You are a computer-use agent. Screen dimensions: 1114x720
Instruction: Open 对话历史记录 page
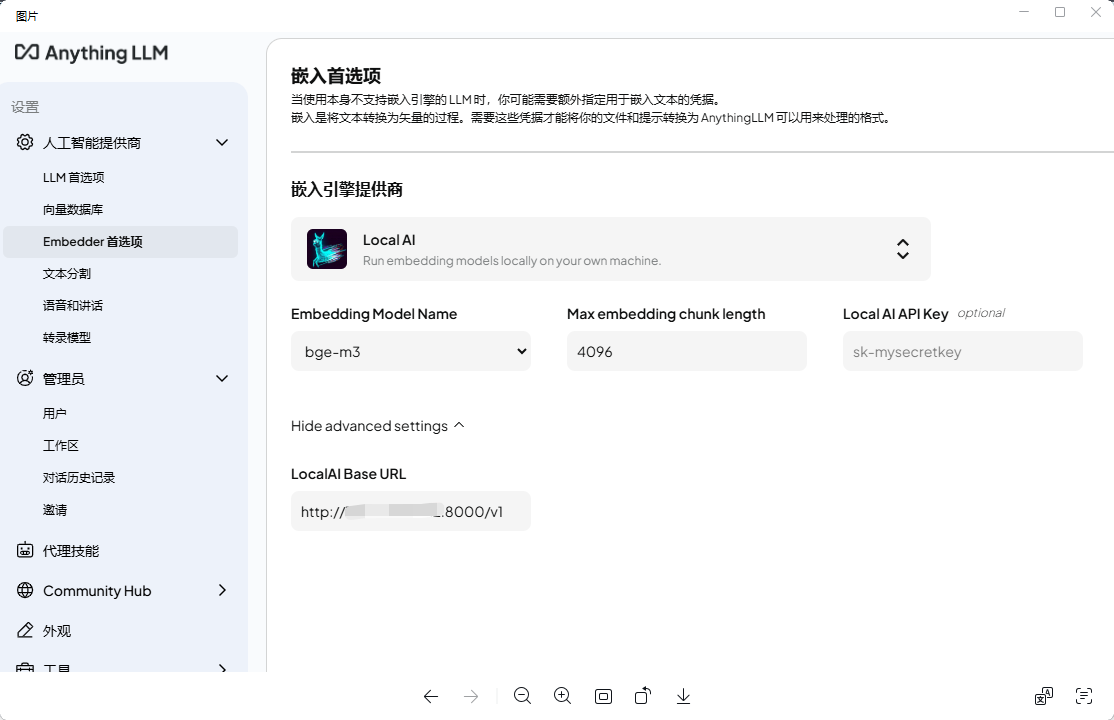(x=79, y=477)
